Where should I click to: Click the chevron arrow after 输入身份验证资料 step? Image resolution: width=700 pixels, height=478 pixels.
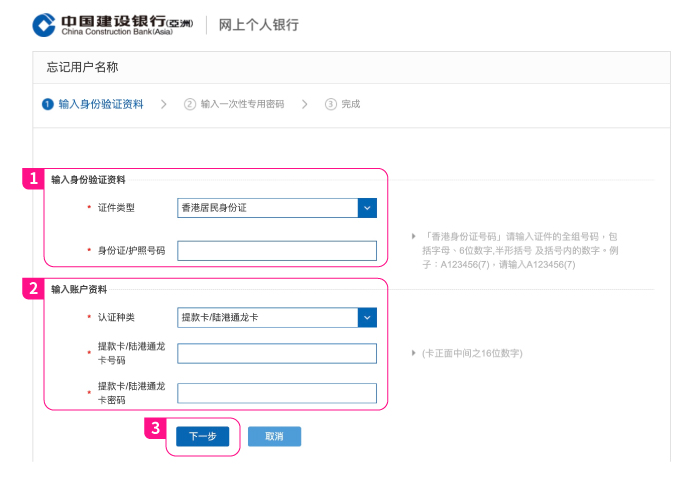[x=164, y=104]
